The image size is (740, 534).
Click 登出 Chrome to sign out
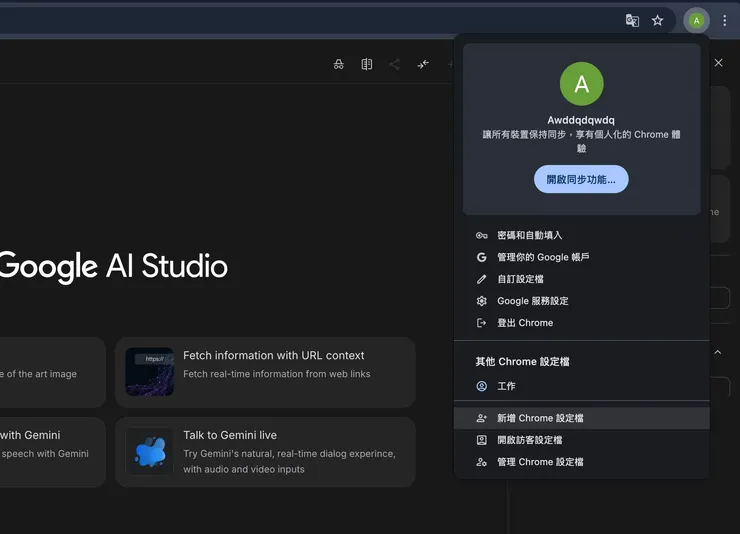tap(524, 323)
